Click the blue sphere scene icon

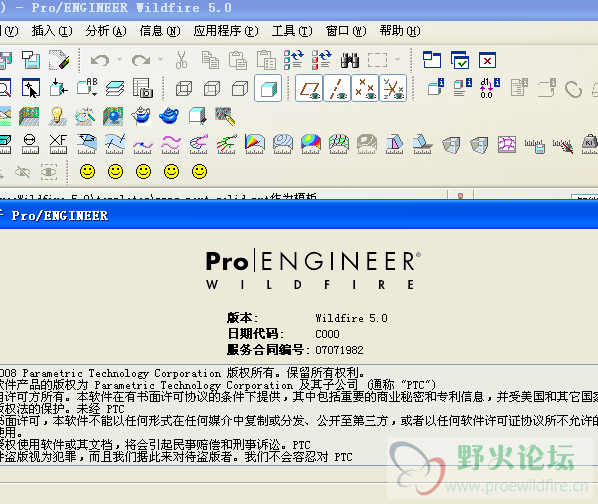113,116
